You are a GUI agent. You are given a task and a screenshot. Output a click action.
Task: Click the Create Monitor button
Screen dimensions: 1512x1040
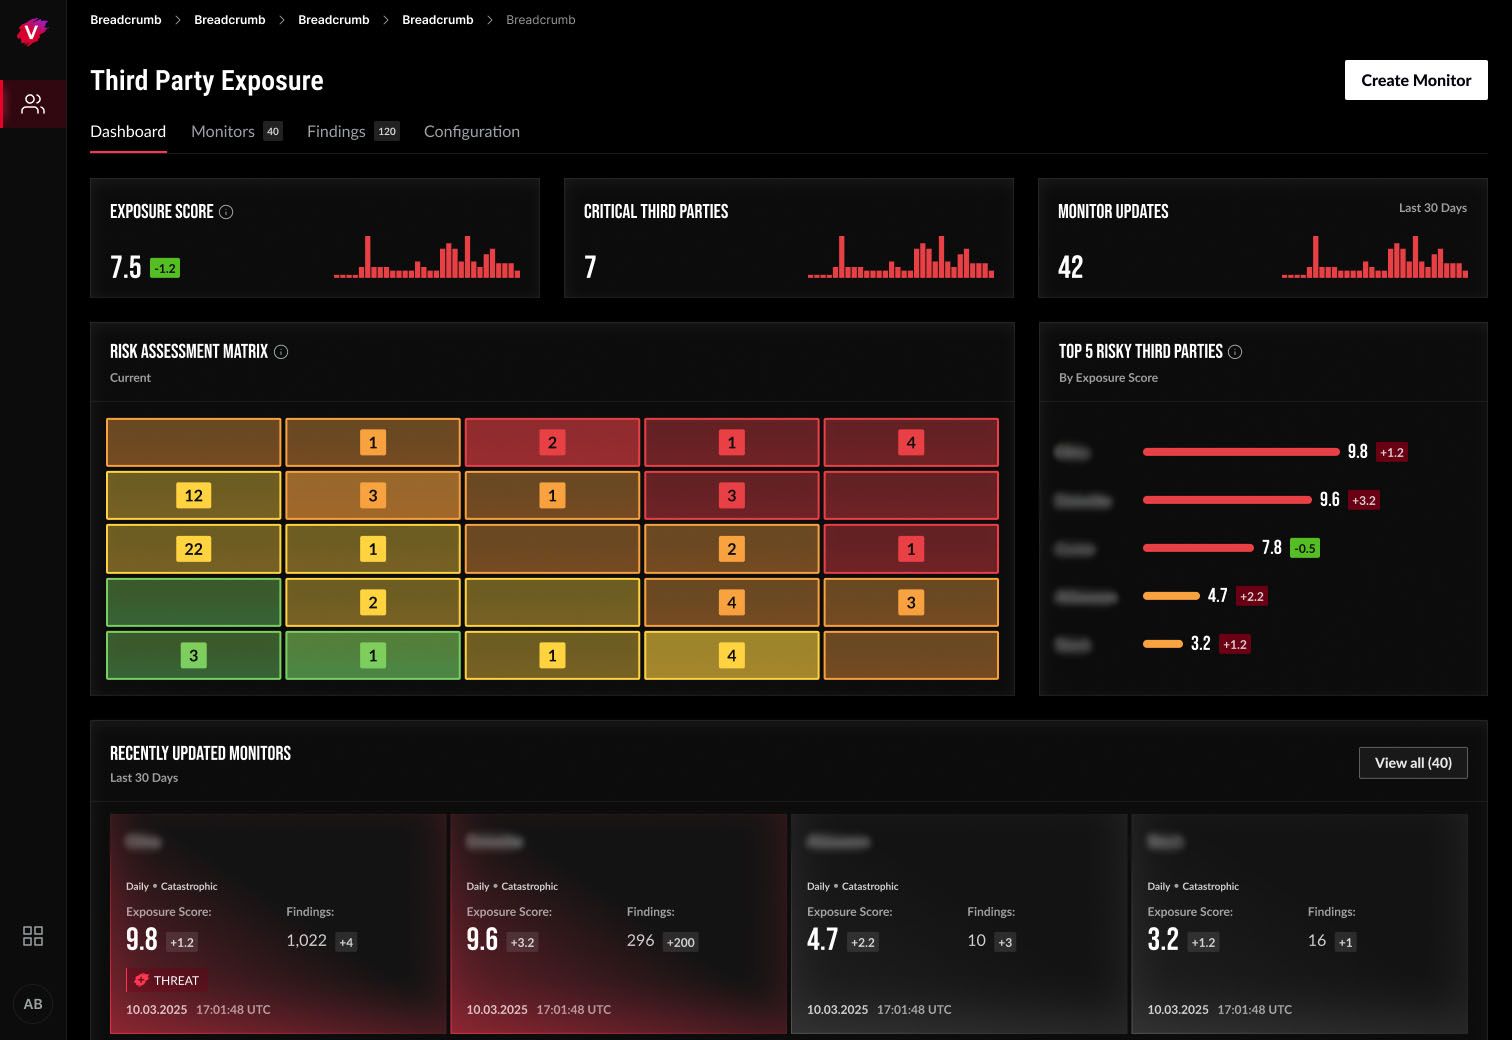(1416, 80)
